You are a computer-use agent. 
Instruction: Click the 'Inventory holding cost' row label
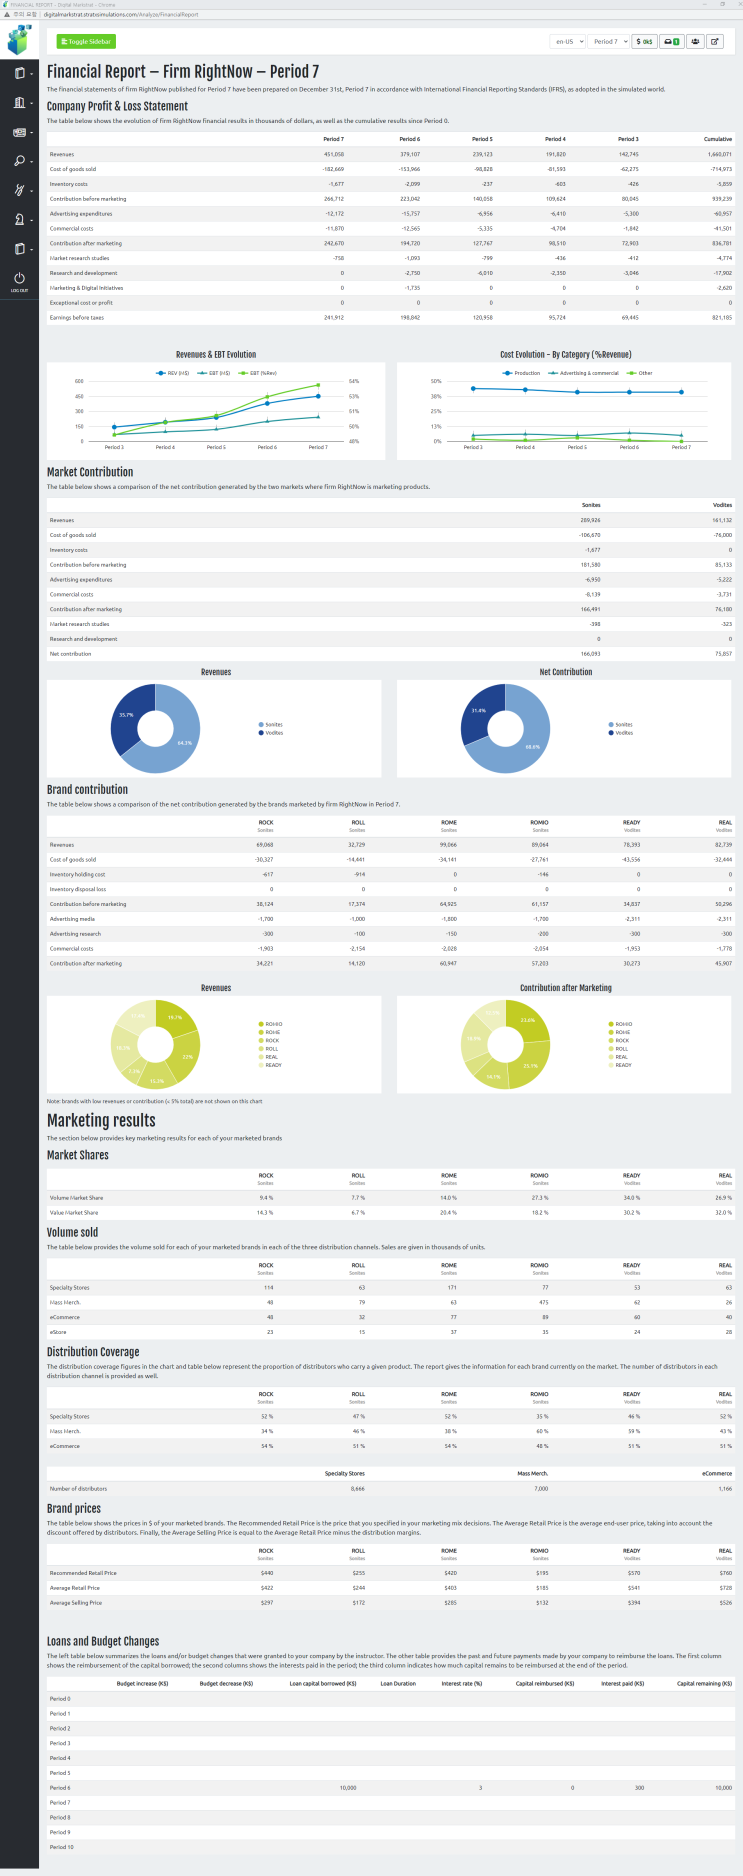[78, 875]
